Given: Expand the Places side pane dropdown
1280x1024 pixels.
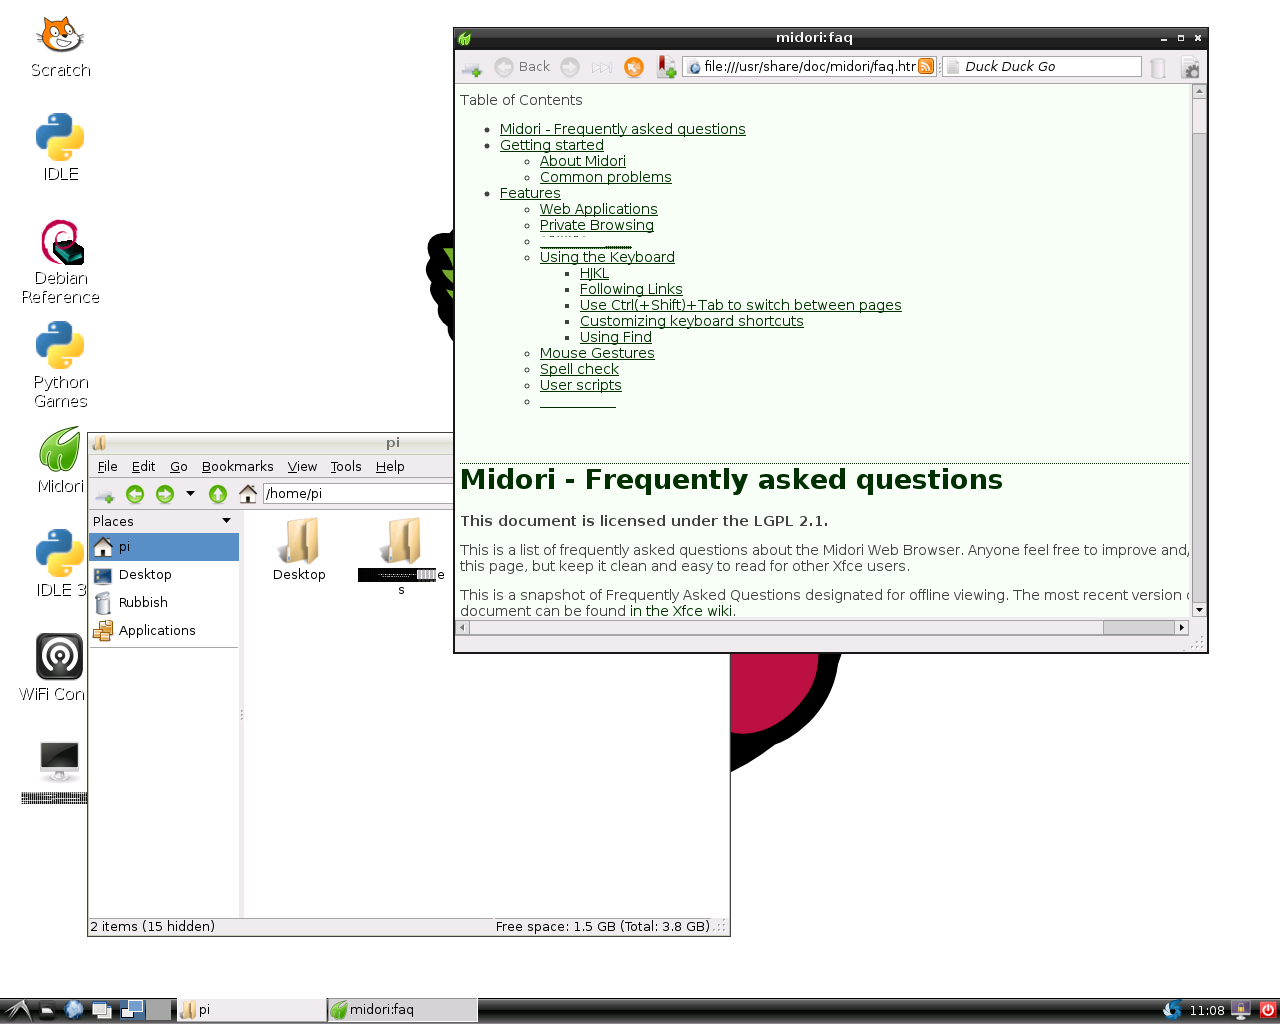Looking at the screenshot, I should pos(227,521).
